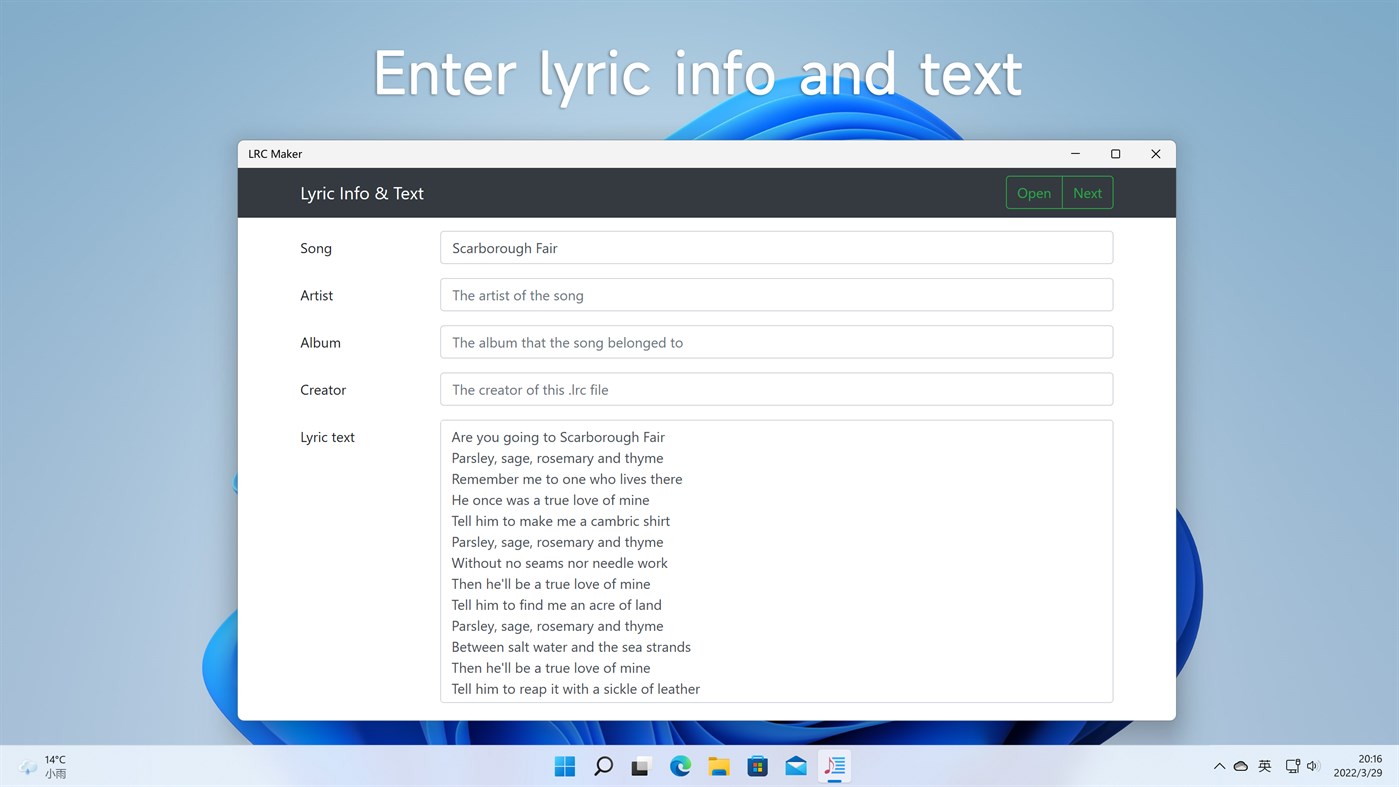1399x787 pixels.
Task: Click Next to proceed to timing step
Action: click(1087, 192)
